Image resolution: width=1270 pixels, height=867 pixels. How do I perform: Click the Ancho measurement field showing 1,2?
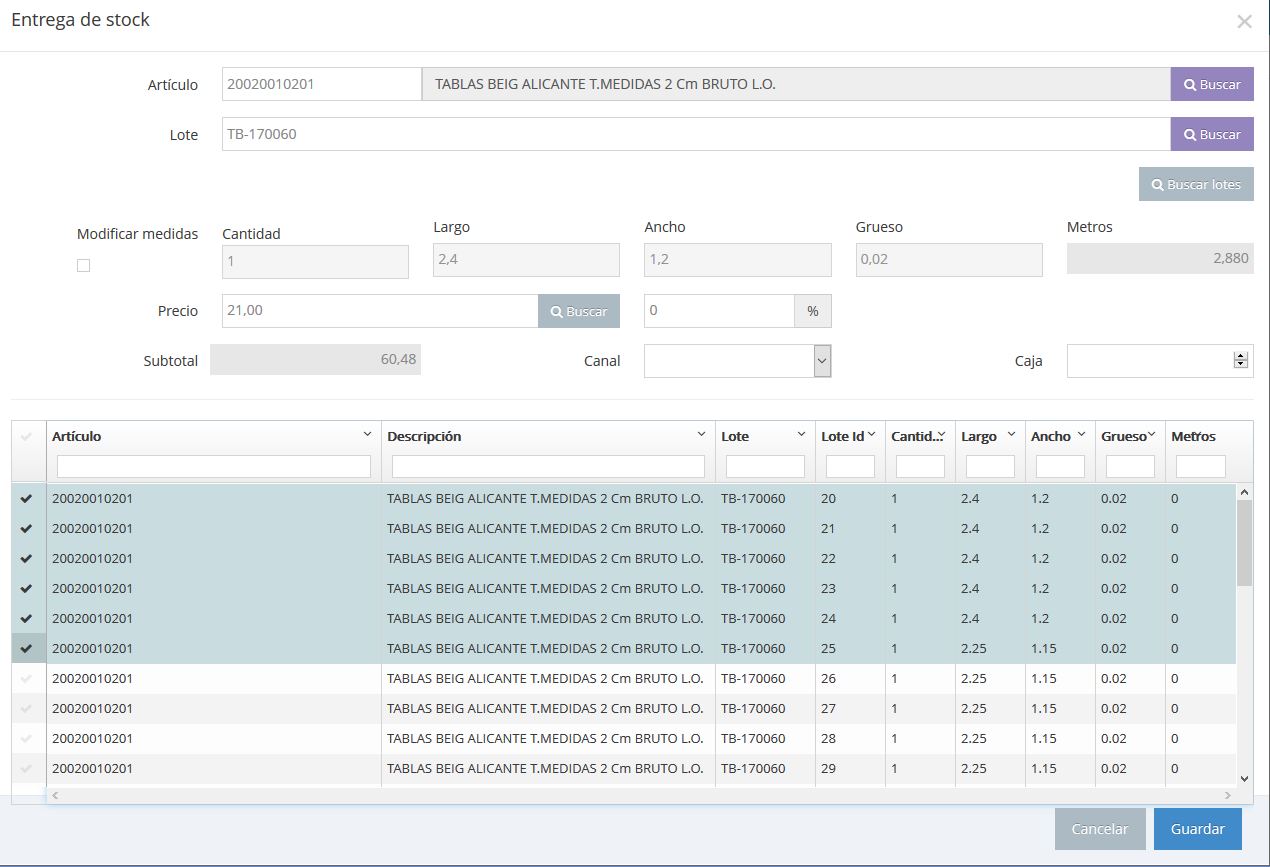click(738, 260)
